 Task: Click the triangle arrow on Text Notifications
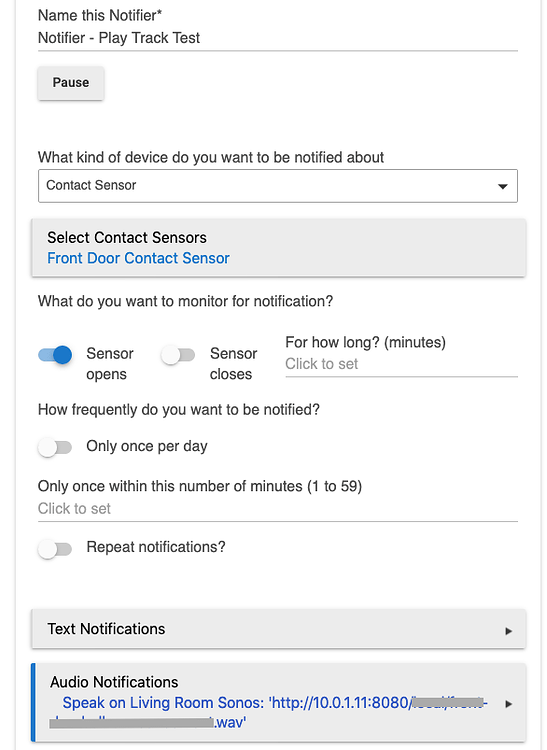click(x=509, y=631)
